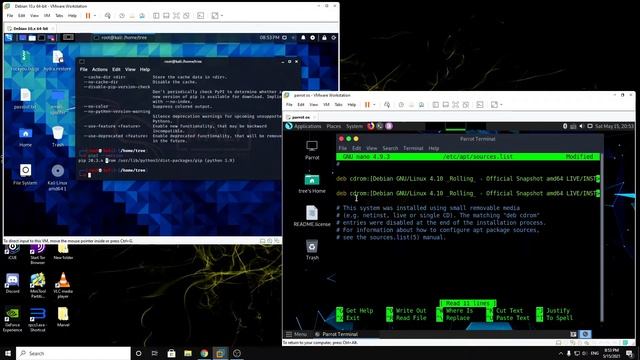640x360 pixels.
Task: Open GeForce Experience desktop shortcut
Action: point(12,319)
